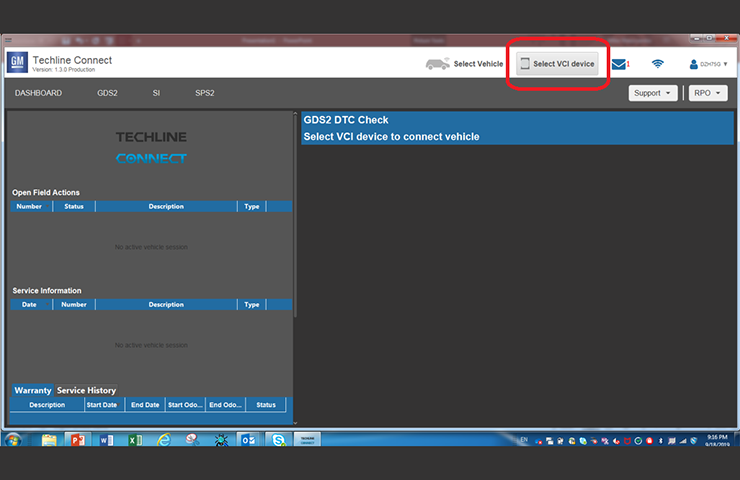Click the left panel scroll down arrow
The width and height of the screenshot is (740, 480).
pos(295,423)
